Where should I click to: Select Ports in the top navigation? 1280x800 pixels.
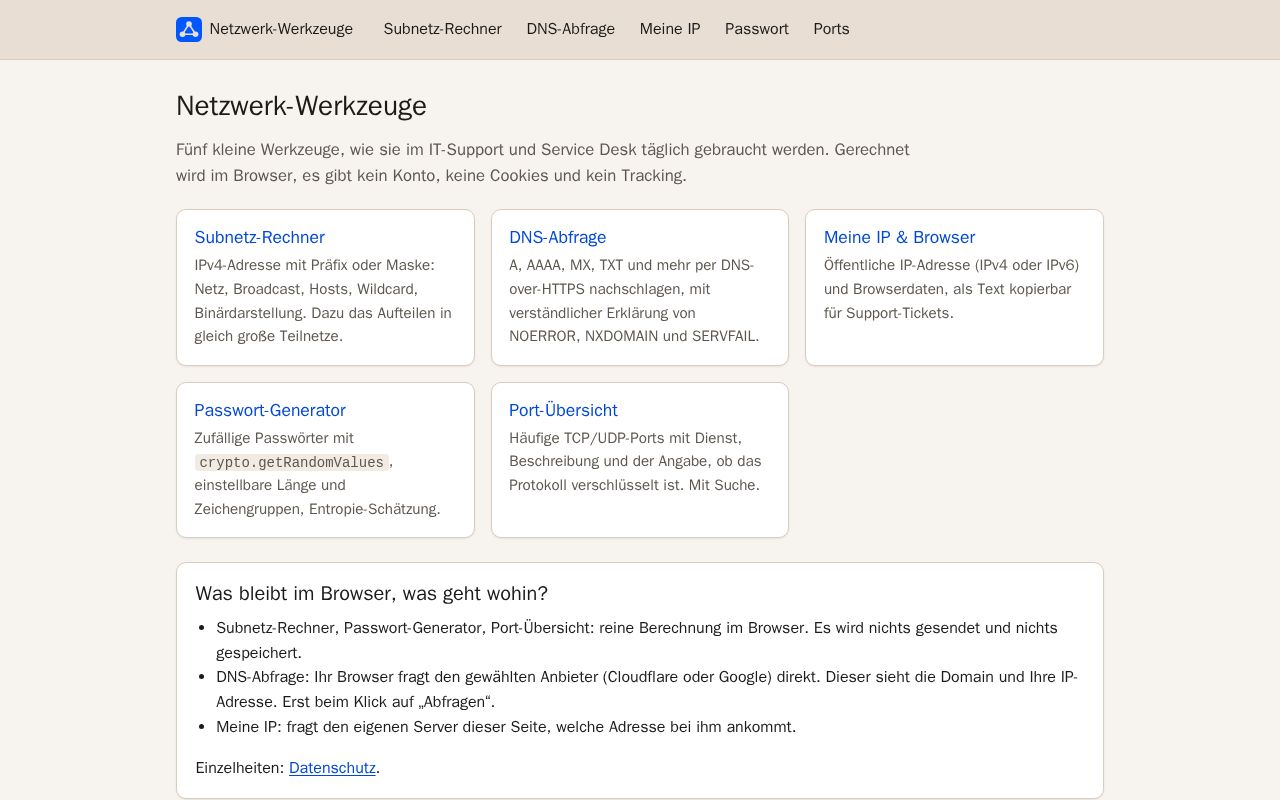[831, 29]
